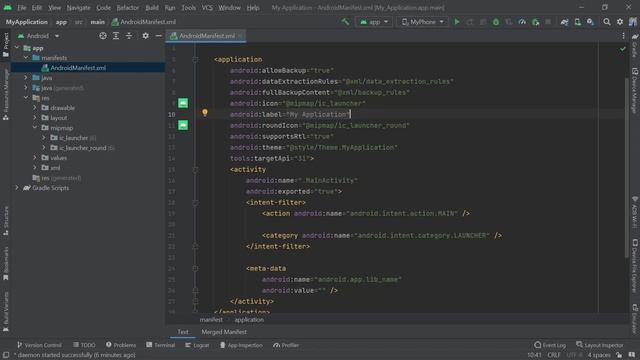
Task: Click the manifest breadcrumb below editor
Action: (211, 320)
